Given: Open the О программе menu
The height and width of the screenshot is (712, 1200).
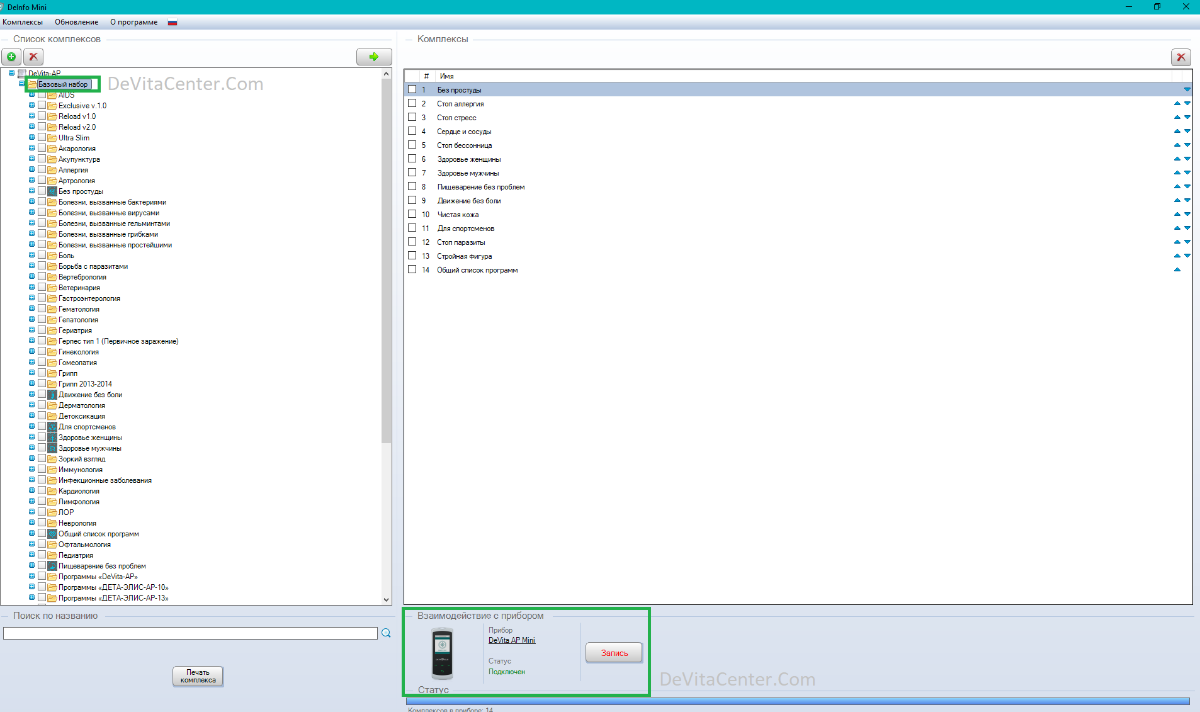Looking at the screenshot, I should (134, 22).
